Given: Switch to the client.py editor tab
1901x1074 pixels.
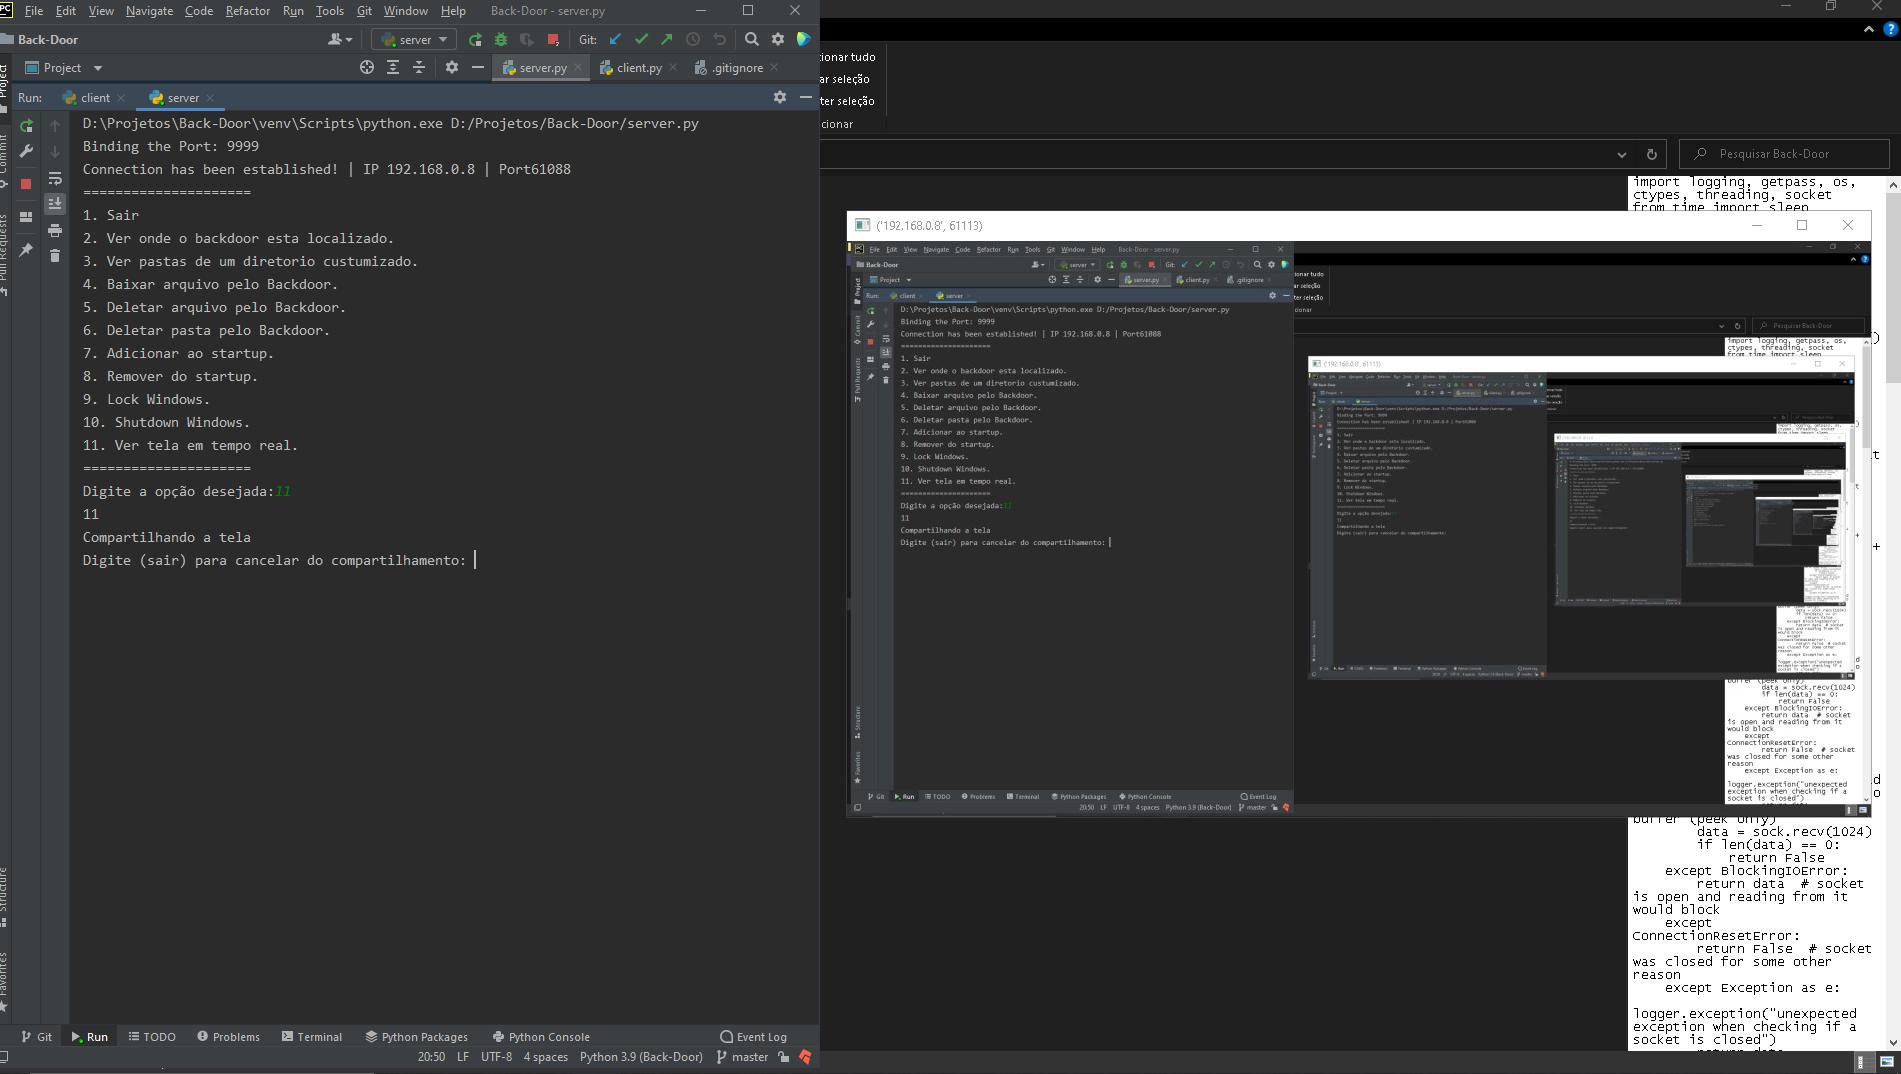Looking at the screenshot, I should pyautogui.click(x=637, y=68).
